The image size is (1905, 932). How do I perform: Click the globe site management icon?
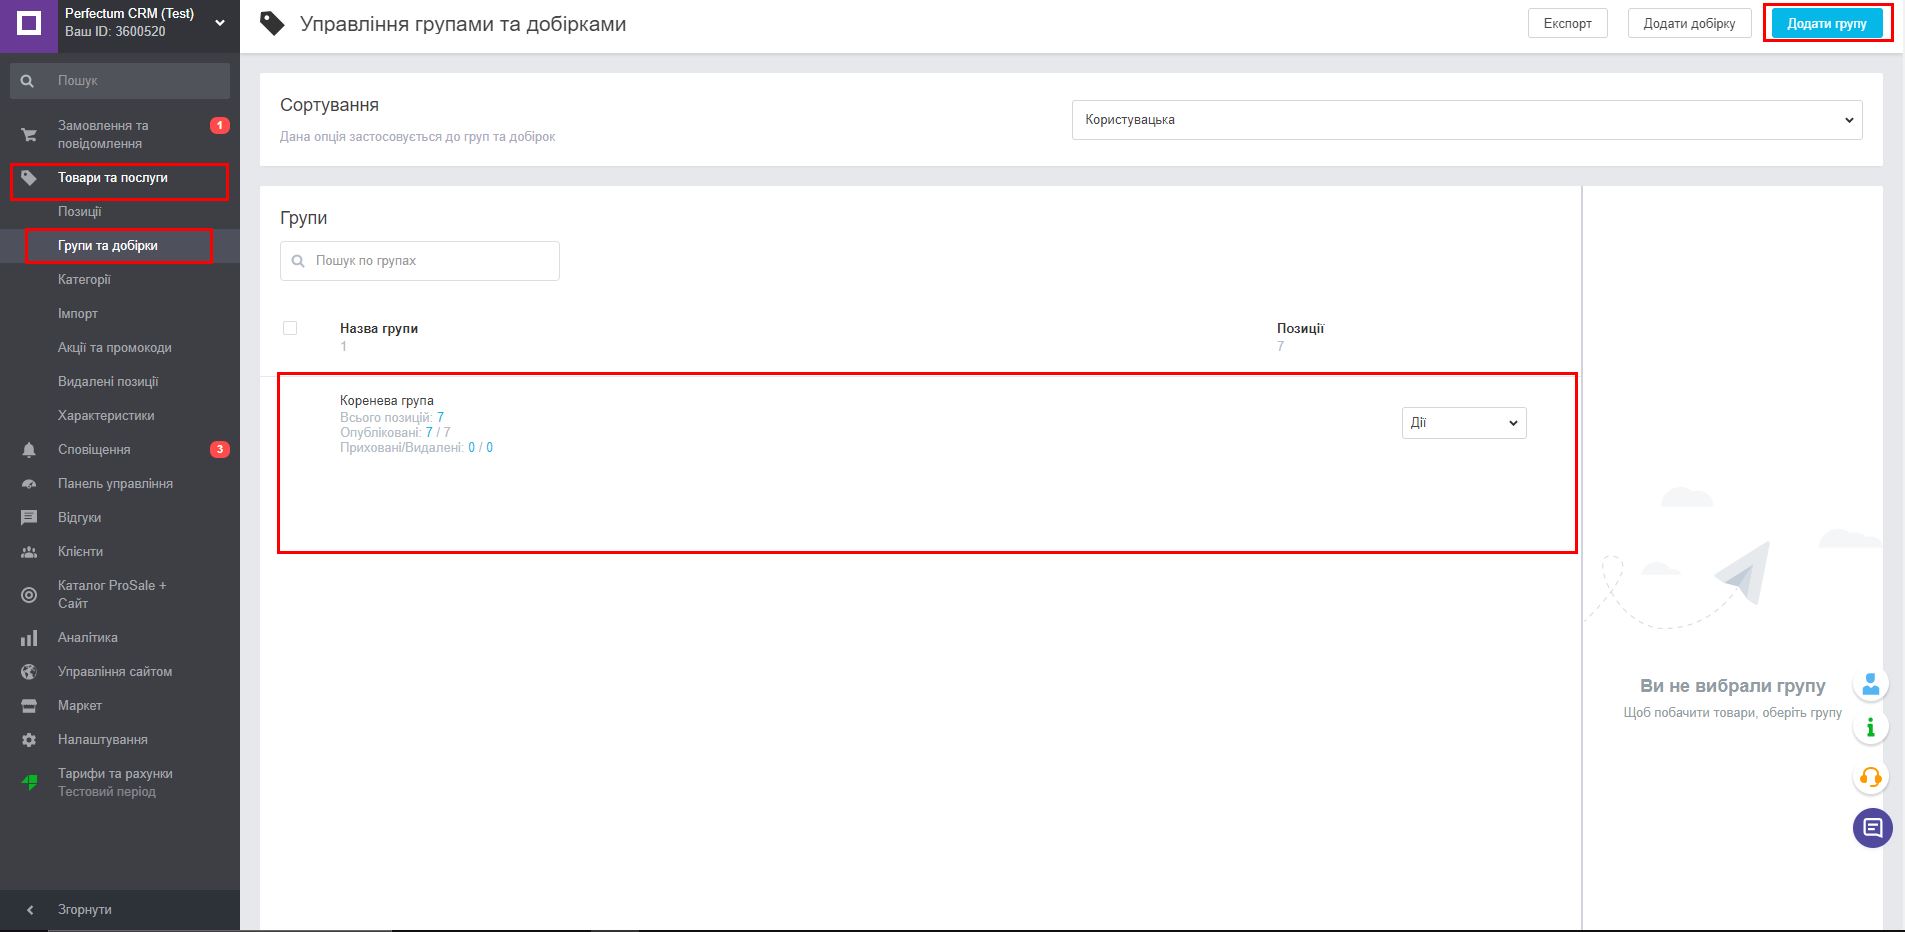(x=29, y=672)
